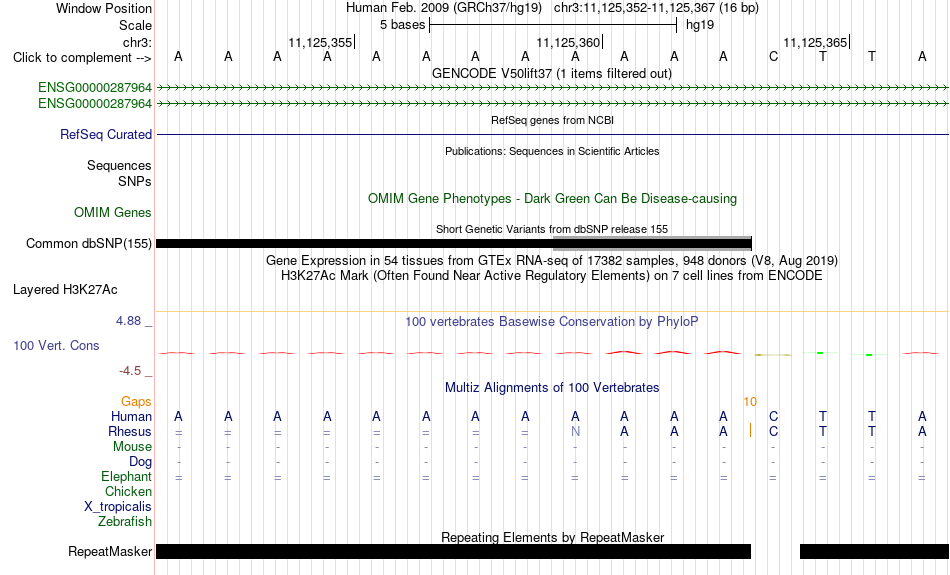Click the OMIM Gene Phenotypes title
Screen dimensions: 950x575
pos(552,198)
